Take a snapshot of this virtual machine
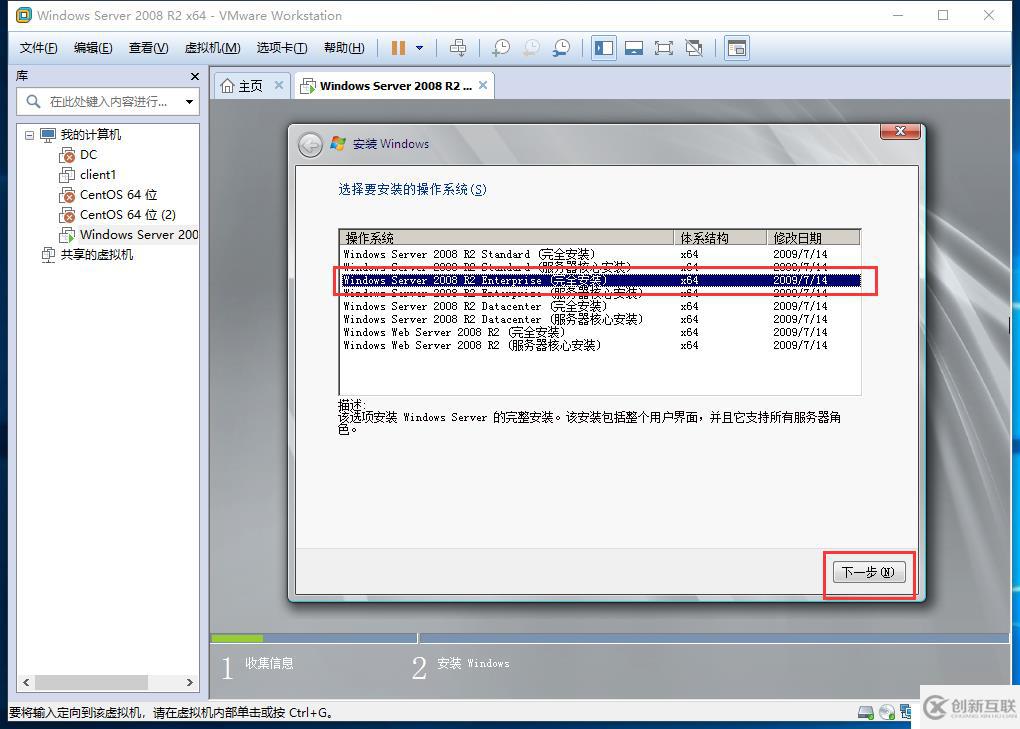Viewport: 1020px width, 729px height. click(x=501, y=47)
